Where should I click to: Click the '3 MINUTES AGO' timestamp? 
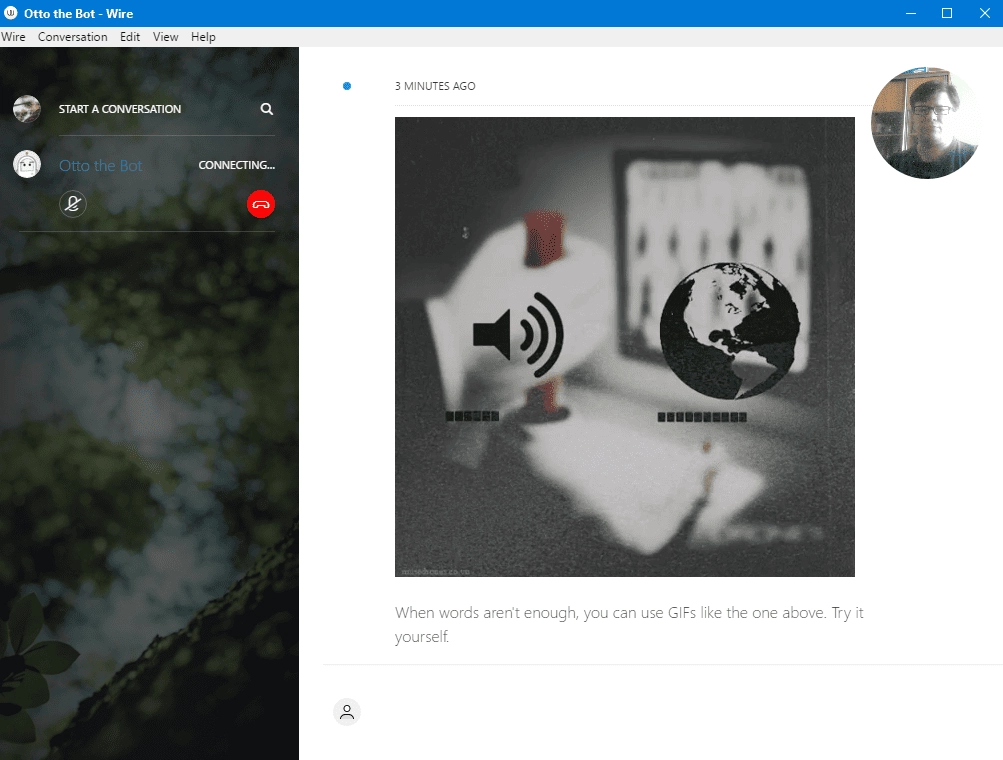point(435,86)
